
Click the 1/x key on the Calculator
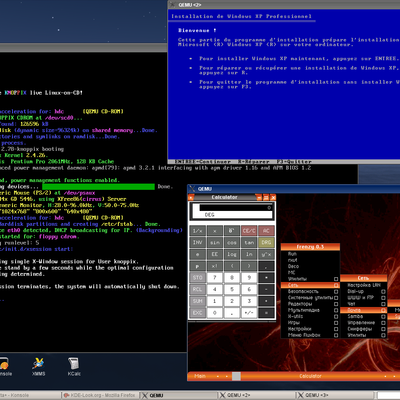(x=198, y=231)
